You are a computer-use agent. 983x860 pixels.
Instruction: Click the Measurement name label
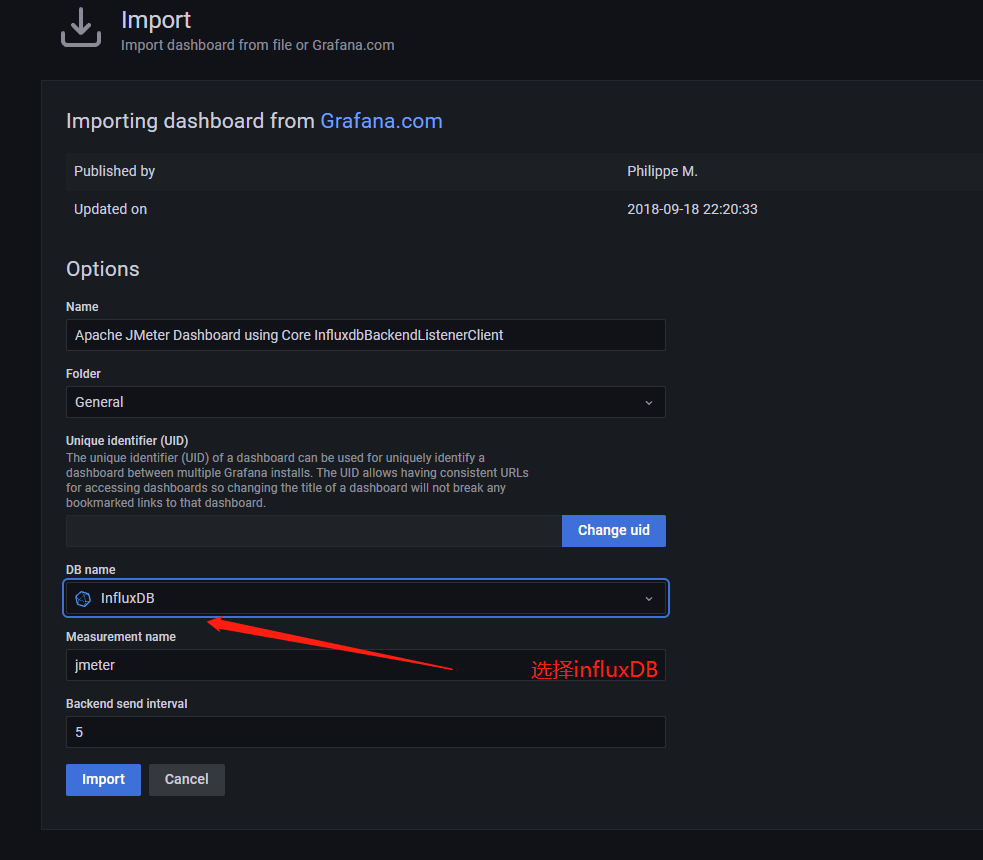(x=121, y=637)
